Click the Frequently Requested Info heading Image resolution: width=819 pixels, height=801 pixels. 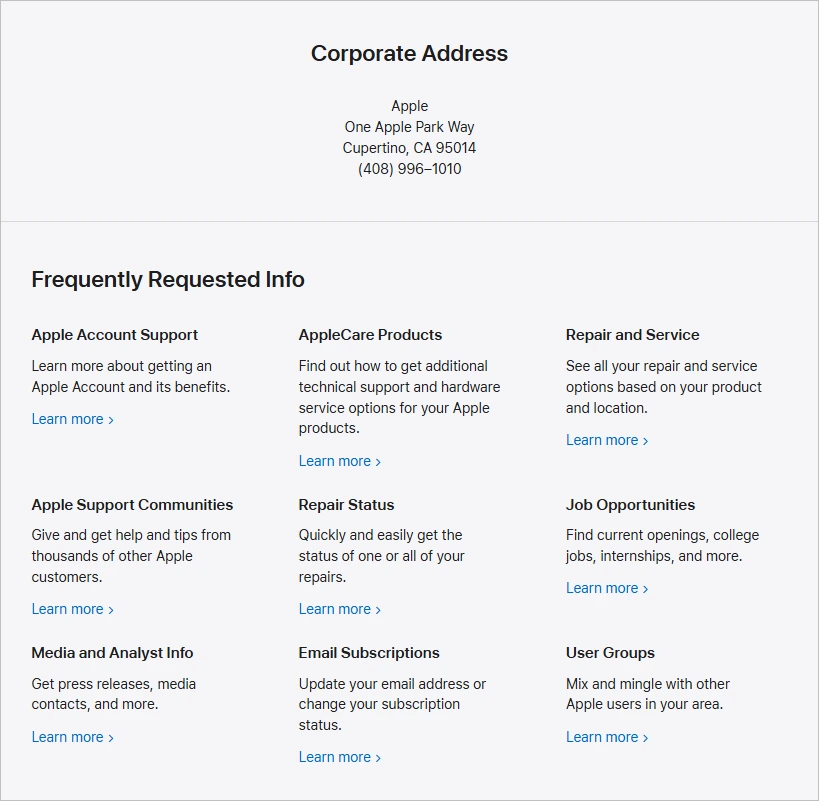pos(168,279)
